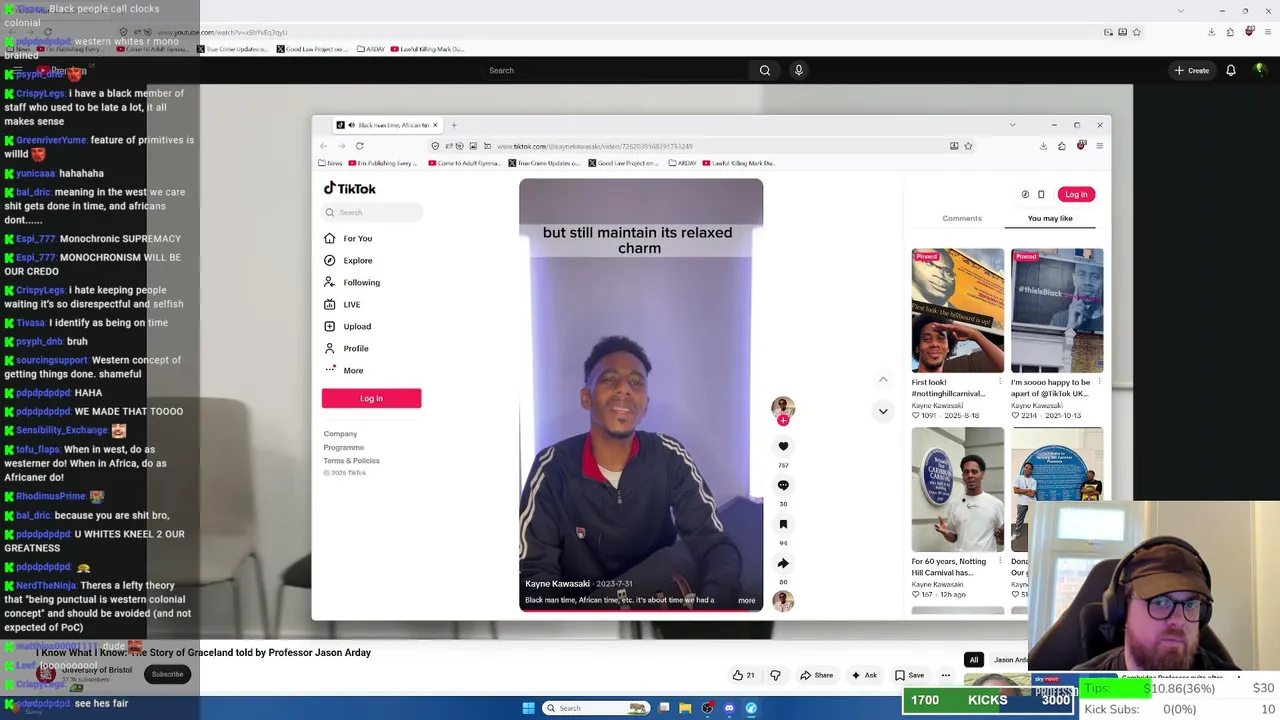The image size is (1280, 720).
Task: Switch to Comments tab
Action: [x=962, y=218]
